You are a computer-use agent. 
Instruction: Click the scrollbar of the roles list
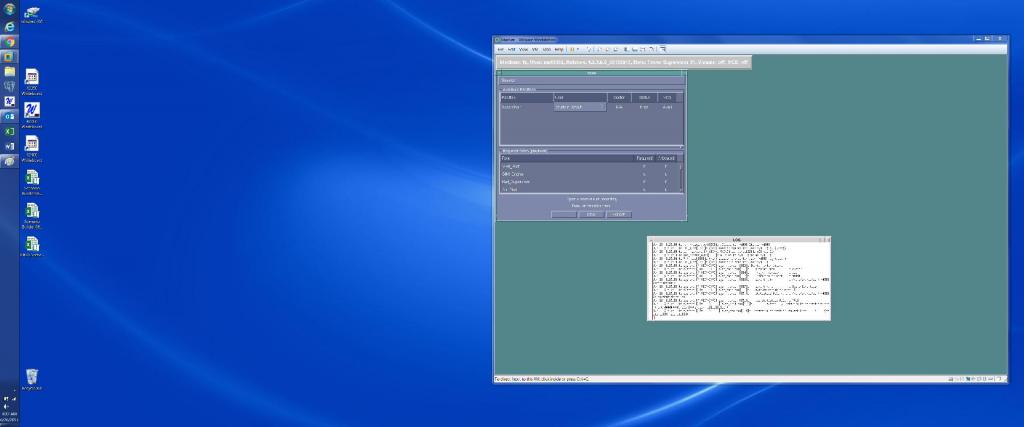[682, 175]
